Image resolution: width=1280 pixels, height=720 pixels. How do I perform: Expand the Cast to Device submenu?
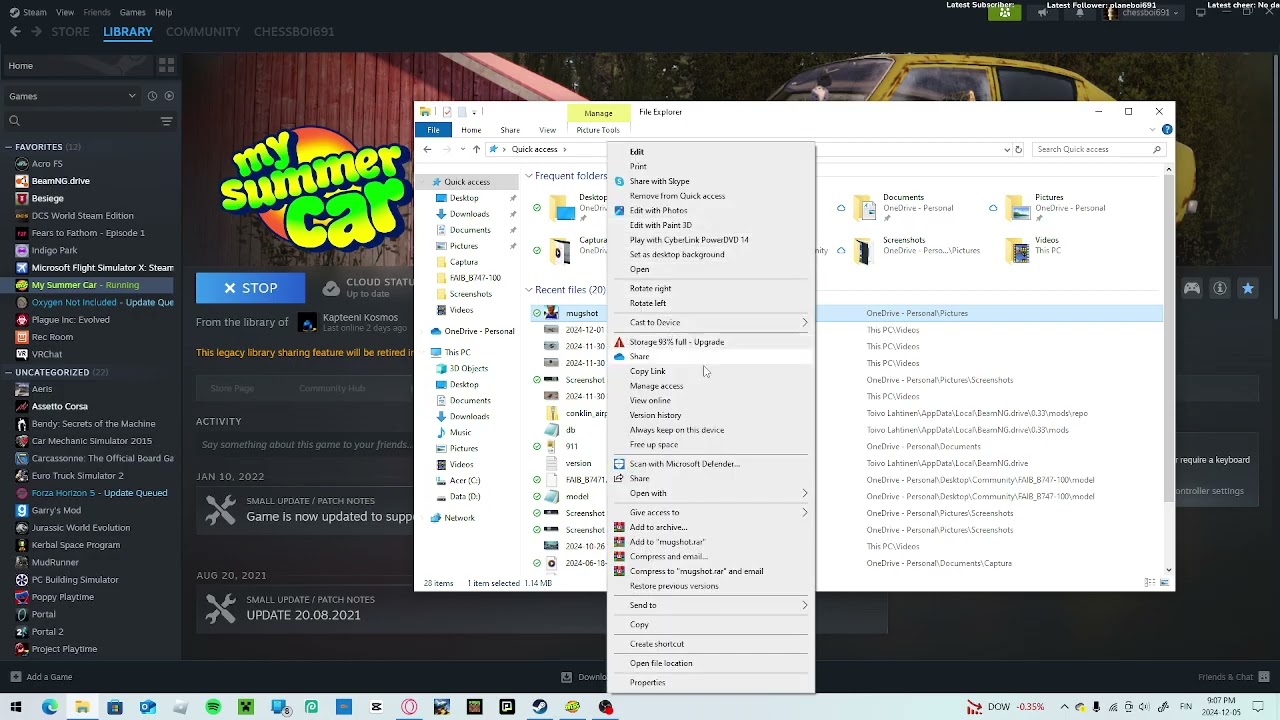tap(712, 322)
